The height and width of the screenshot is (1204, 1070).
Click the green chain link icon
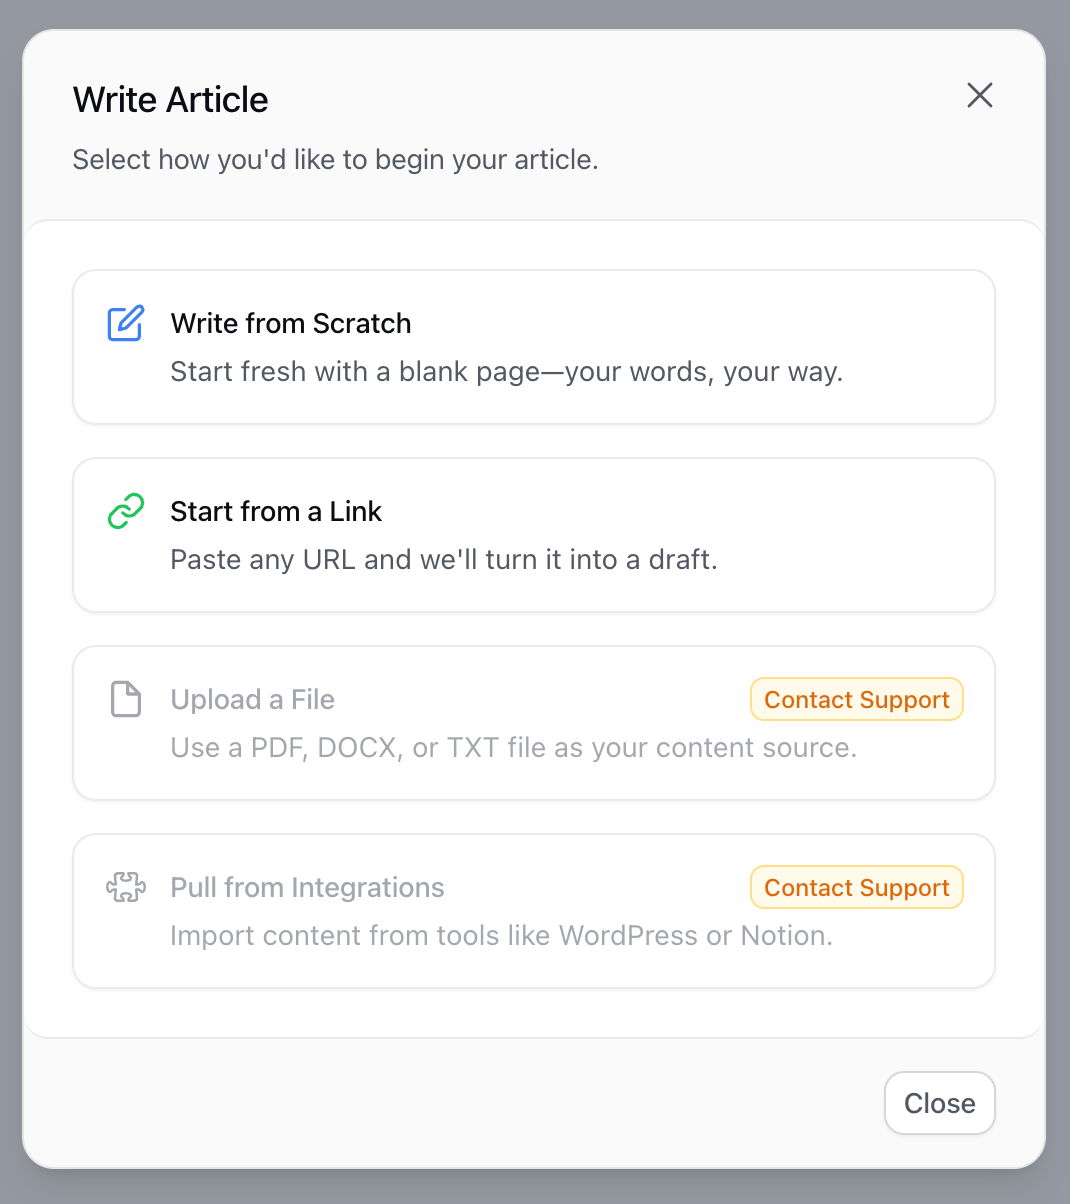click(126, 511)
